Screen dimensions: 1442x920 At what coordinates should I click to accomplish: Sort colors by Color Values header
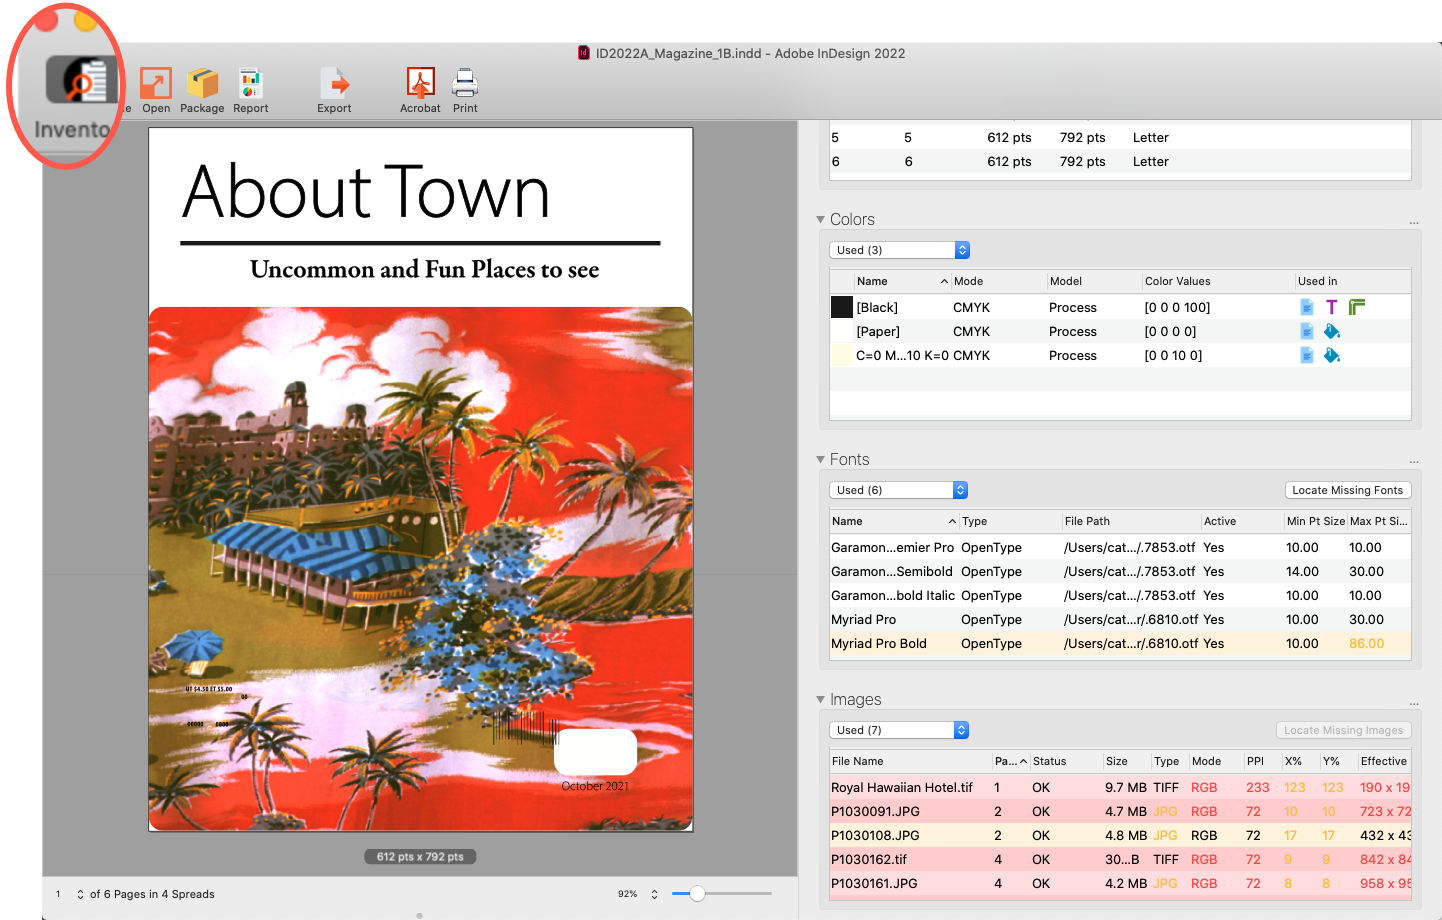point(1218,281)
